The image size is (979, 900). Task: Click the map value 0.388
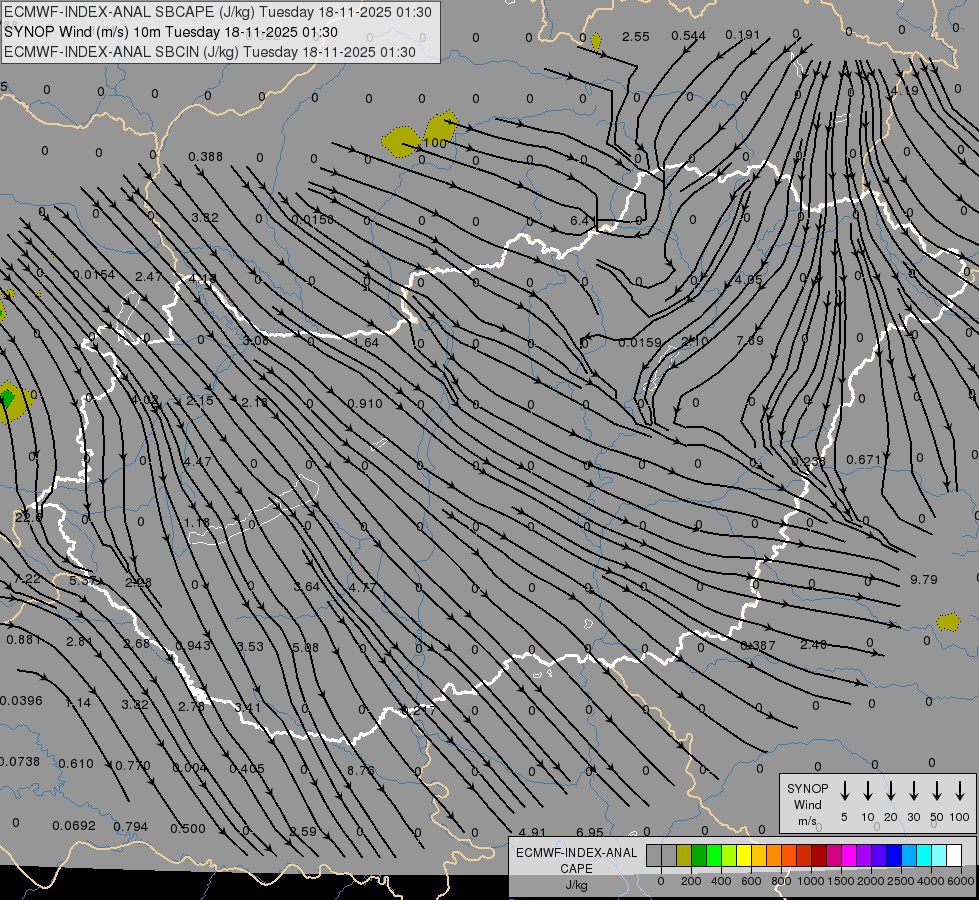205,156
